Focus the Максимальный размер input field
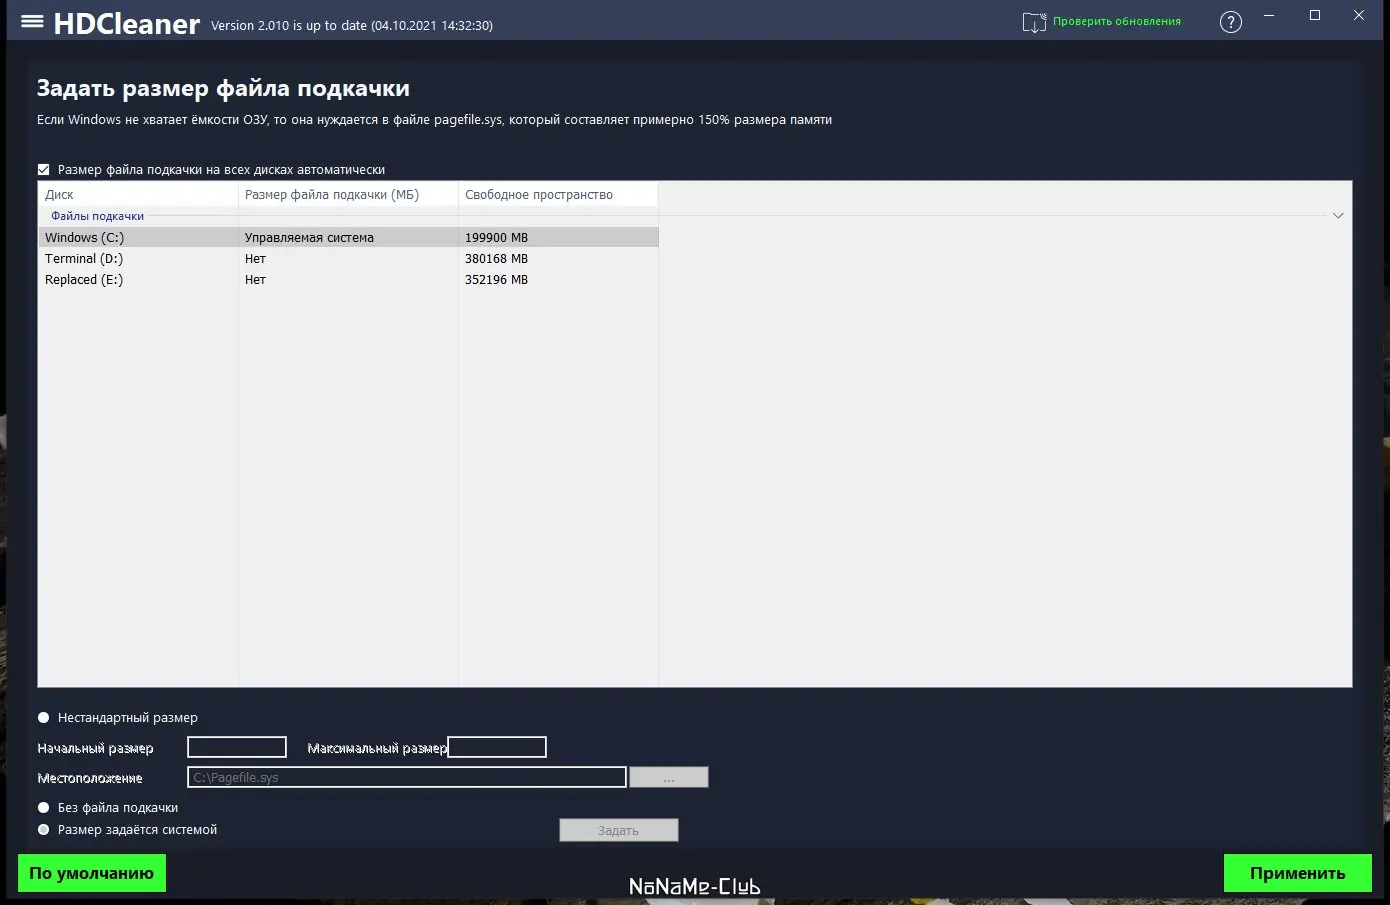The height and width of the screenshot is (905, 1390). [497, 747]
